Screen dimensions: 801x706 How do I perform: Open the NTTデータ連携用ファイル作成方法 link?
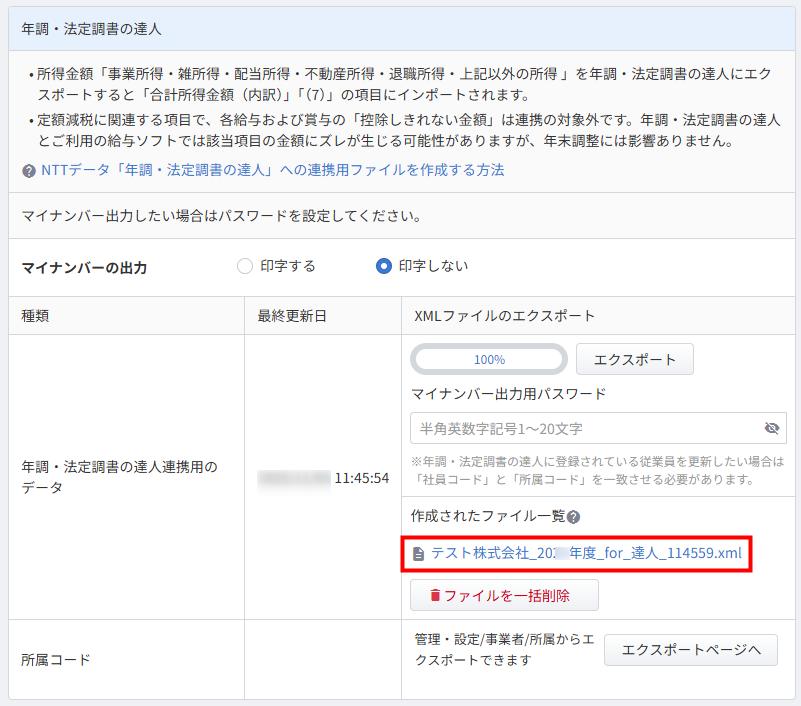pos(272,170)
